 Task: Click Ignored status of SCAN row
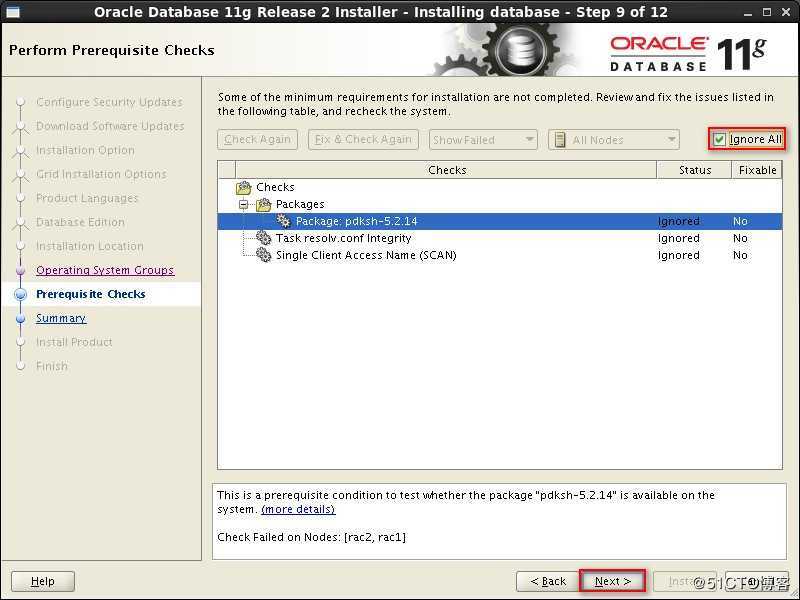coord(678,255)
